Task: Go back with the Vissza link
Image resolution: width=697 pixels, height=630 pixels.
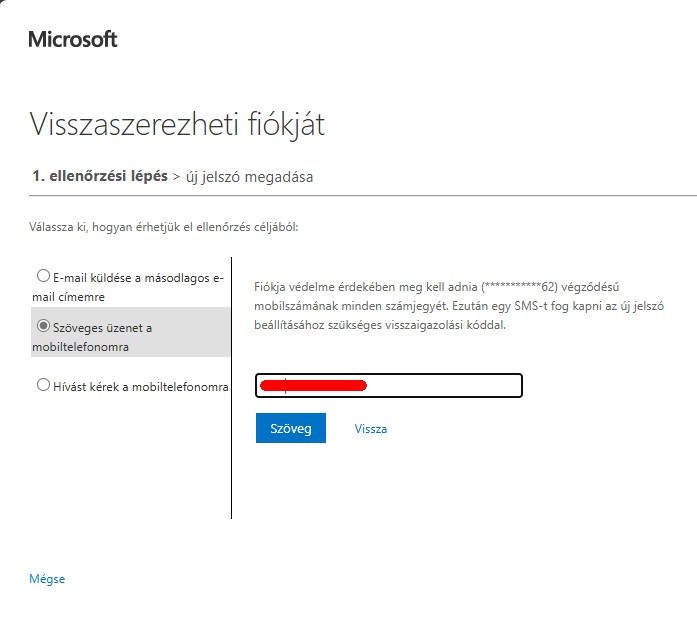Action: 371,429
